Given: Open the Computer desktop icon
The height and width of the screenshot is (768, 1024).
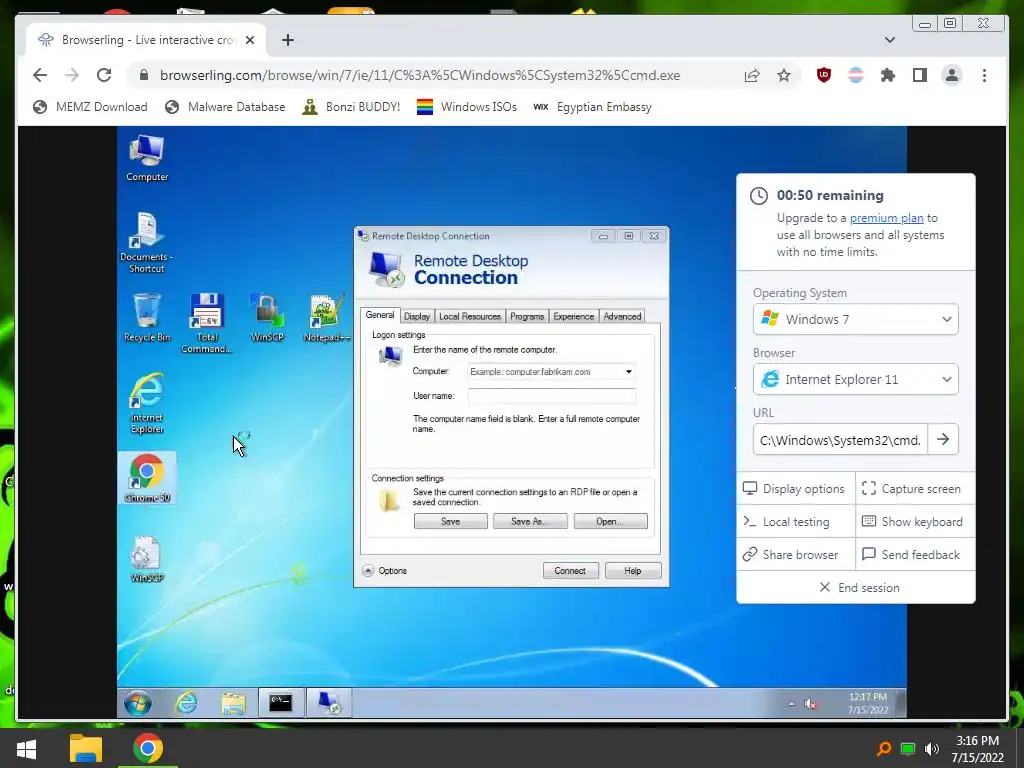Looking at the screenshot, I should [147, 158].
